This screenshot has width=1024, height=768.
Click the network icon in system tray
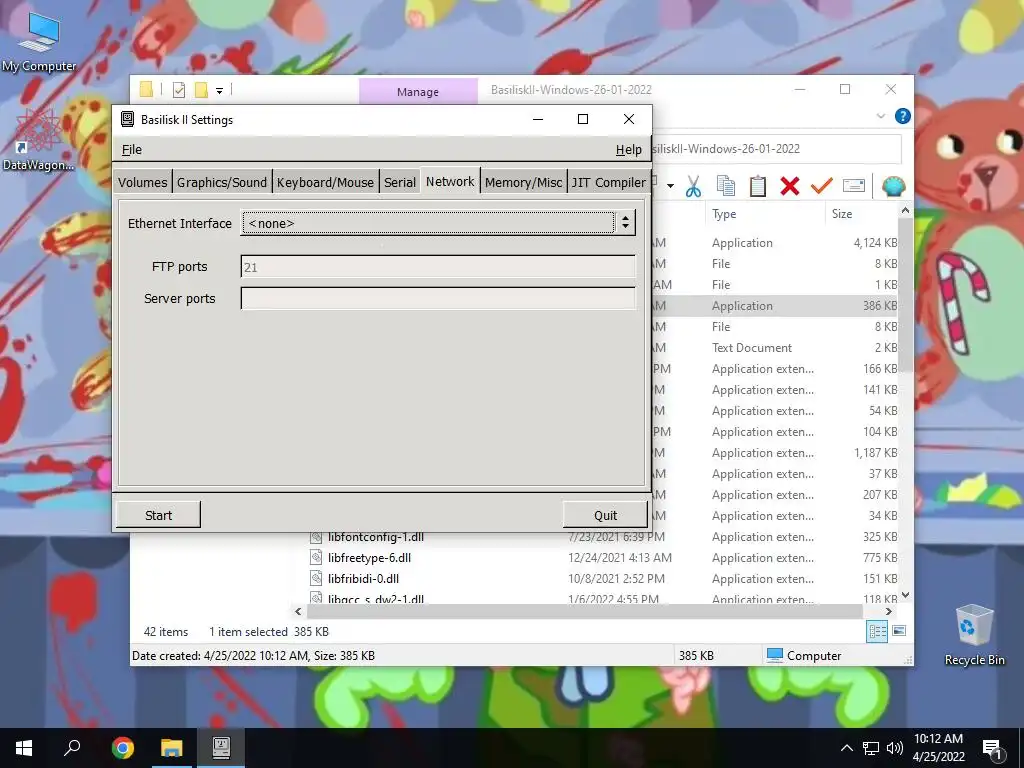click(871, 748)
